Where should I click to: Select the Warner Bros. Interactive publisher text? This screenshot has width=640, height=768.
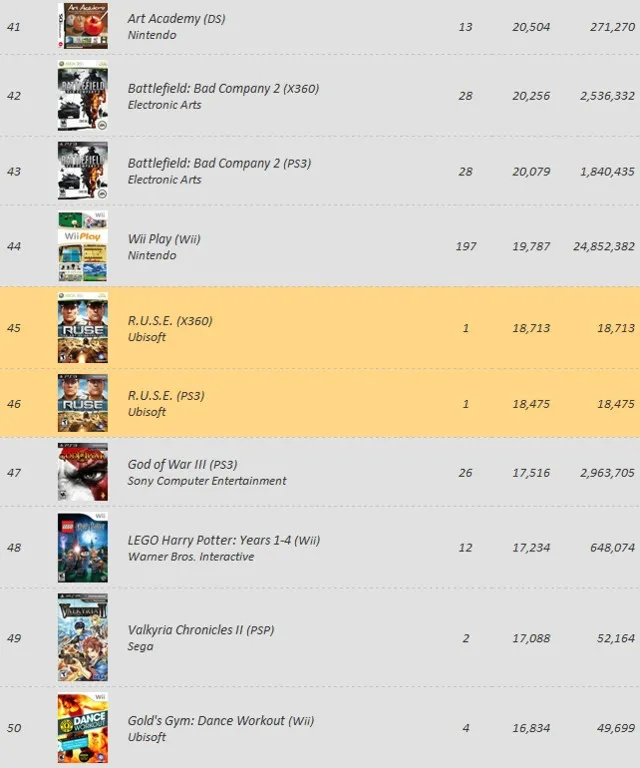tap(191, 557)
